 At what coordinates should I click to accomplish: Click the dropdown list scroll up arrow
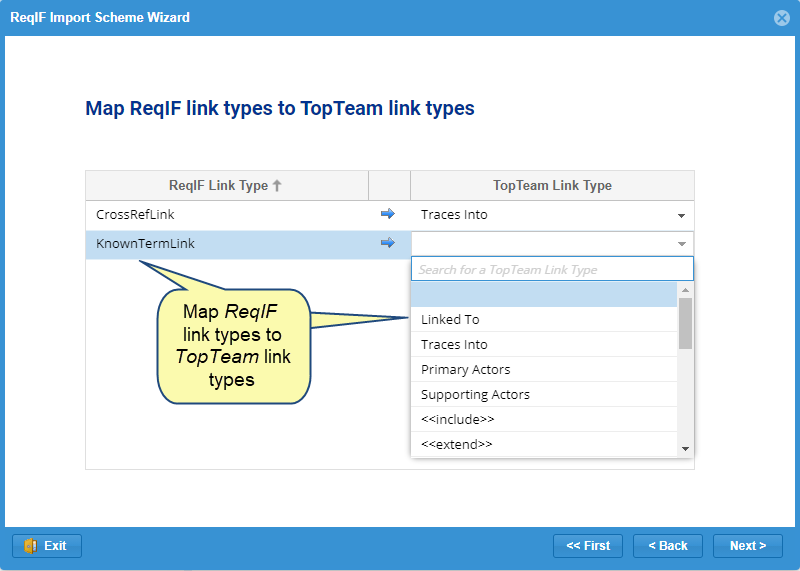click(685, 290)
